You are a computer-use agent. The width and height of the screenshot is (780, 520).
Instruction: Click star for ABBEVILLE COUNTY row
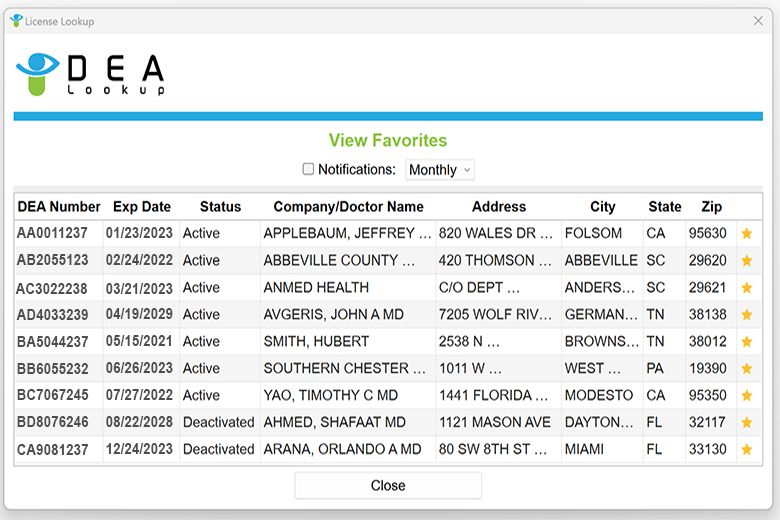746,260
